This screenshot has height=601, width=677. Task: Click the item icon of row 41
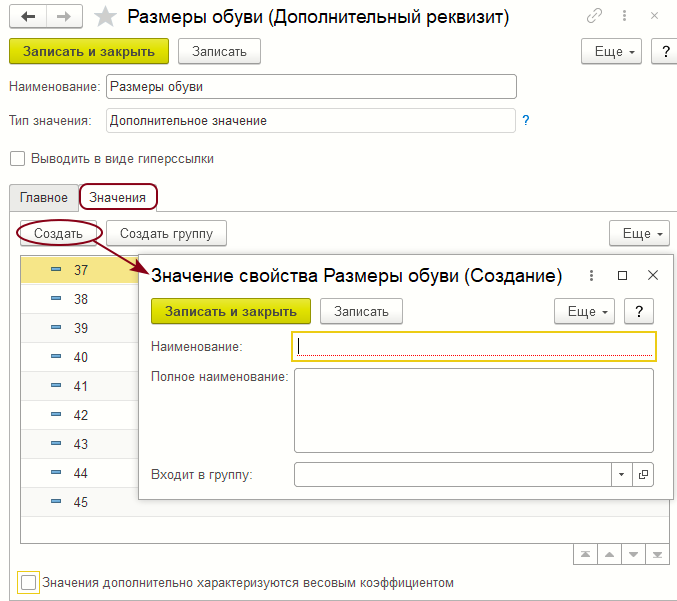pyautogui.click(x=56, y=385)
